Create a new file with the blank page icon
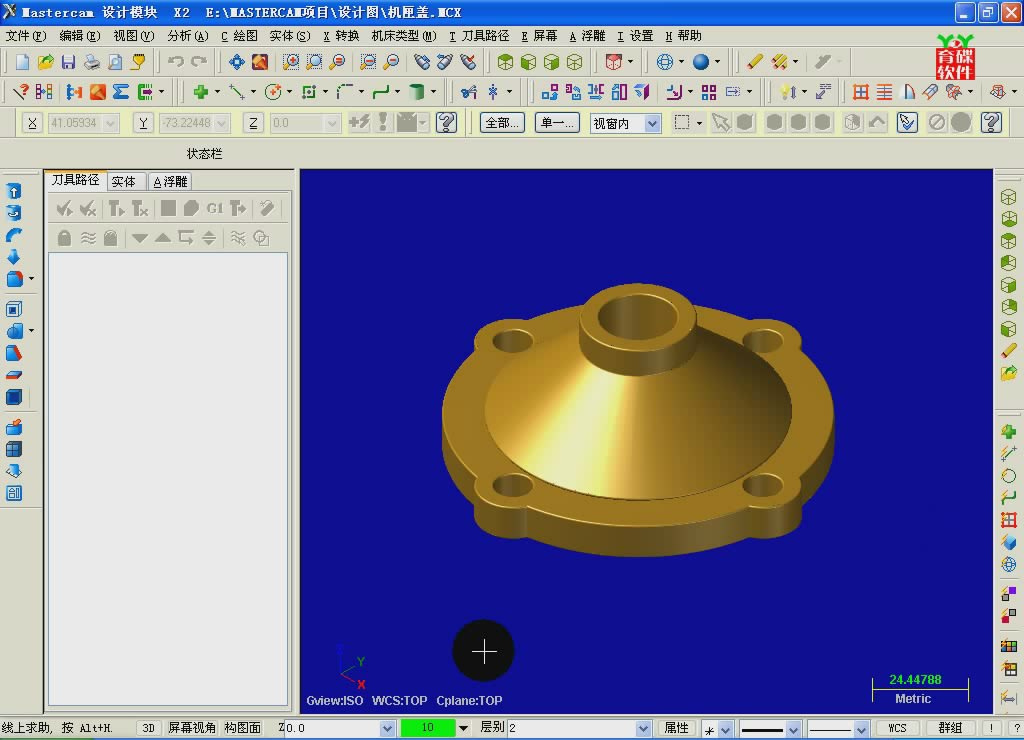Viewport: 1024px width, 740px height. click(x=22, y=62)
